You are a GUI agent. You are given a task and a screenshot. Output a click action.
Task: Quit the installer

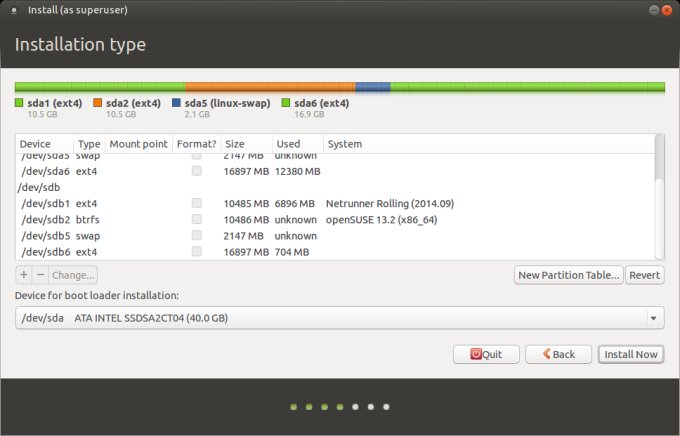tap(486, 354)
